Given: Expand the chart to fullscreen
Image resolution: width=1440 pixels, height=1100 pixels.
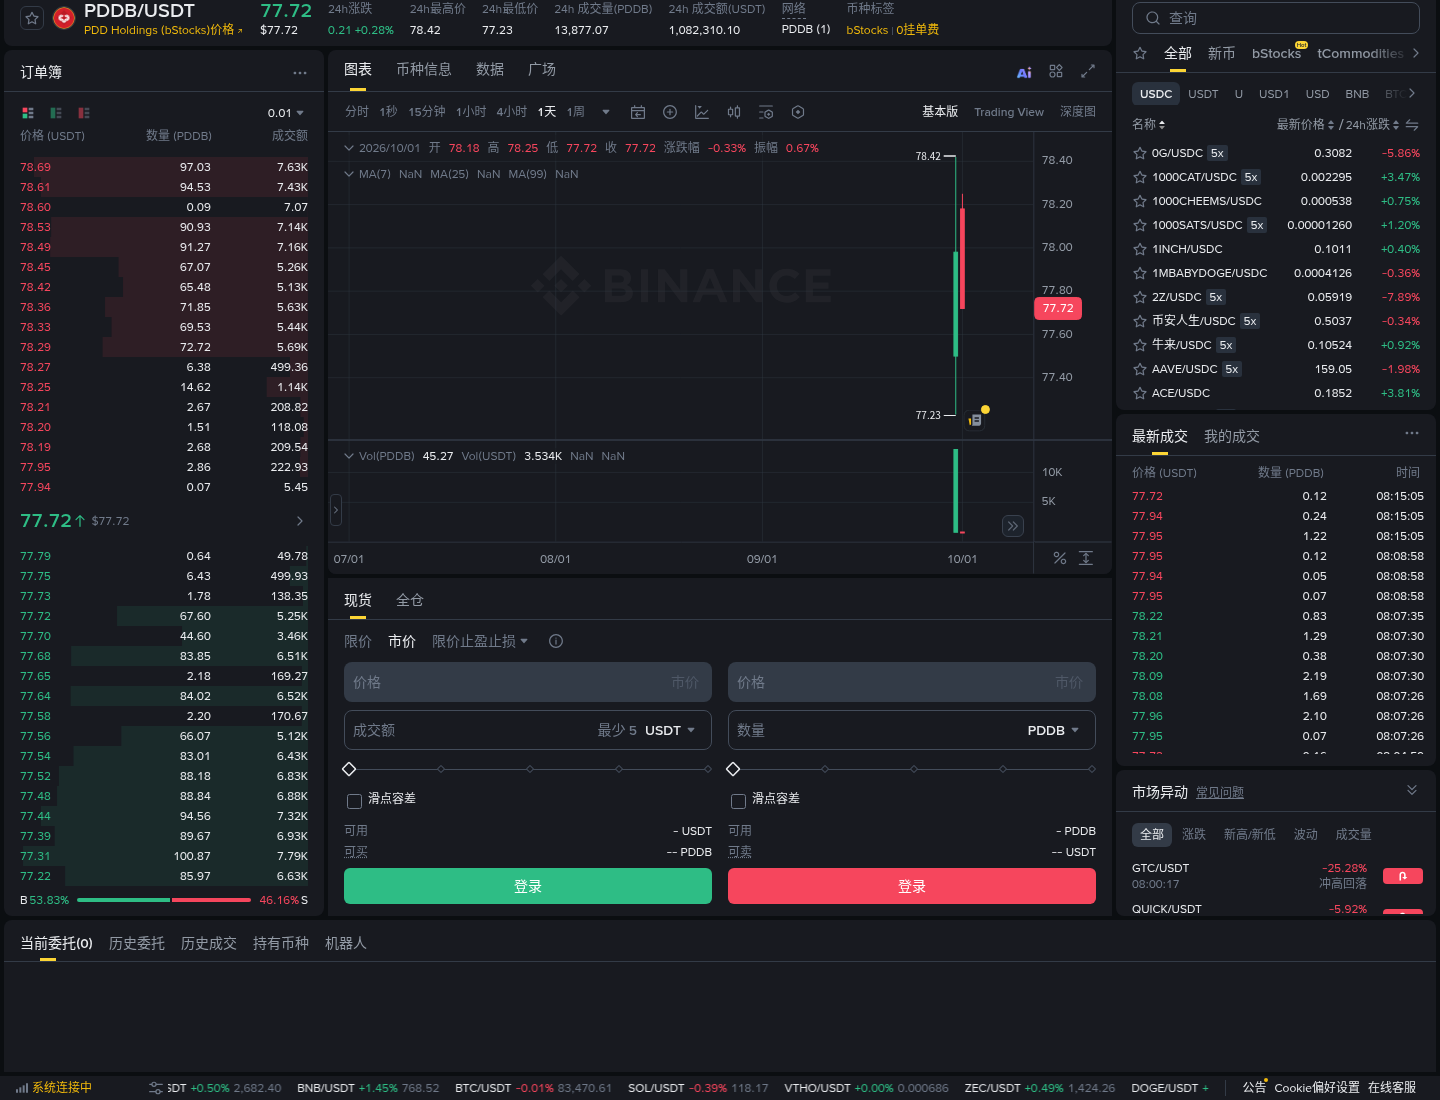Looking at the screenshot, I should pos(1088,71).
